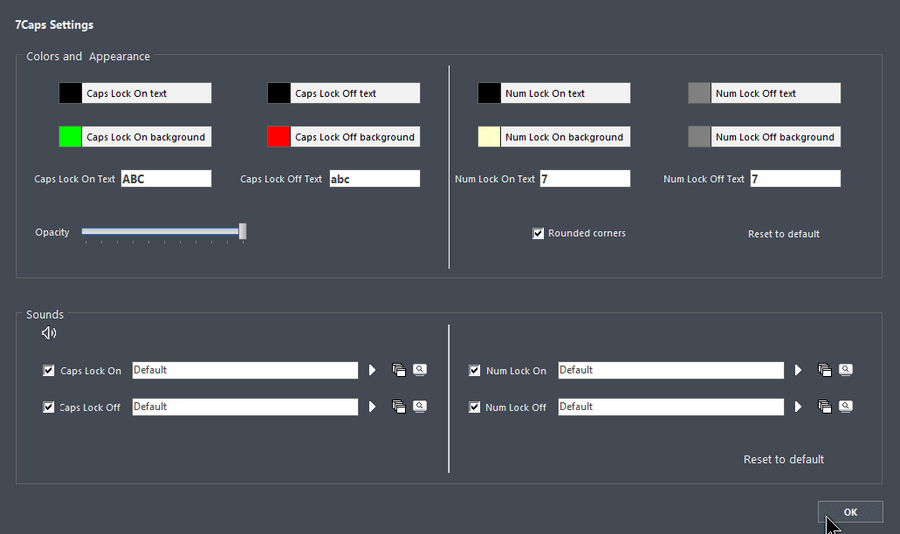
Task: Pick the gray Num Lock Off text swatch
Action: click(699, 93)
